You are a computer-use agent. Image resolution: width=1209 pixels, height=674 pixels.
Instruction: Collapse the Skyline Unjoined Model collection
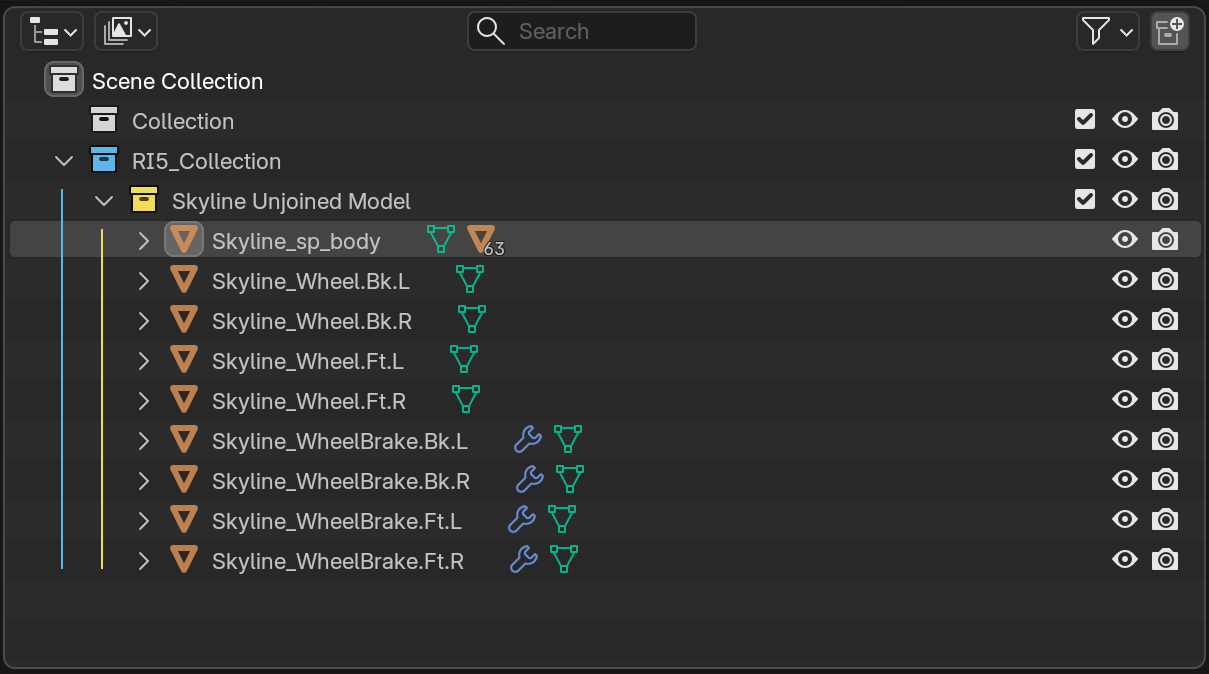tap(104, 201)
